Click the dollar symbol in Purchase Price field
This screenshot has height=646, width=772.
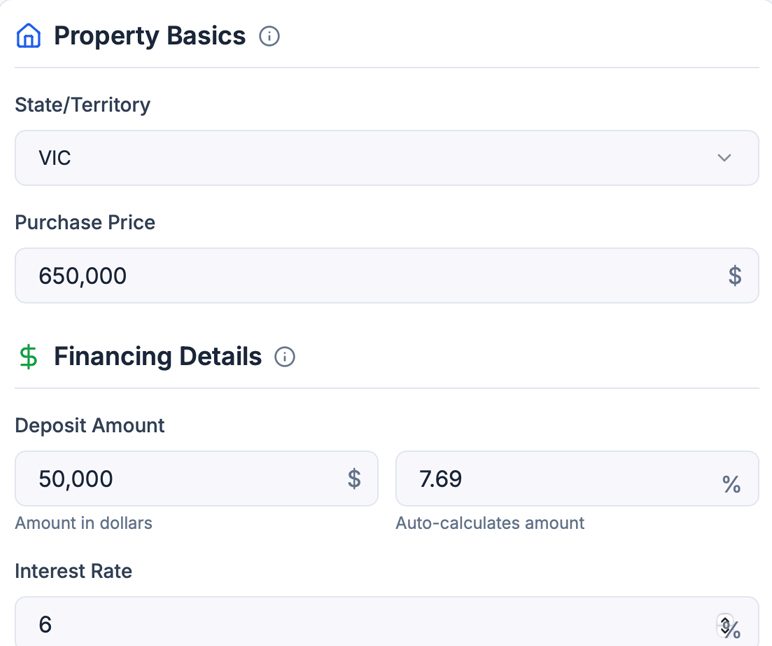pyautogui.click(x=735, y=276)
